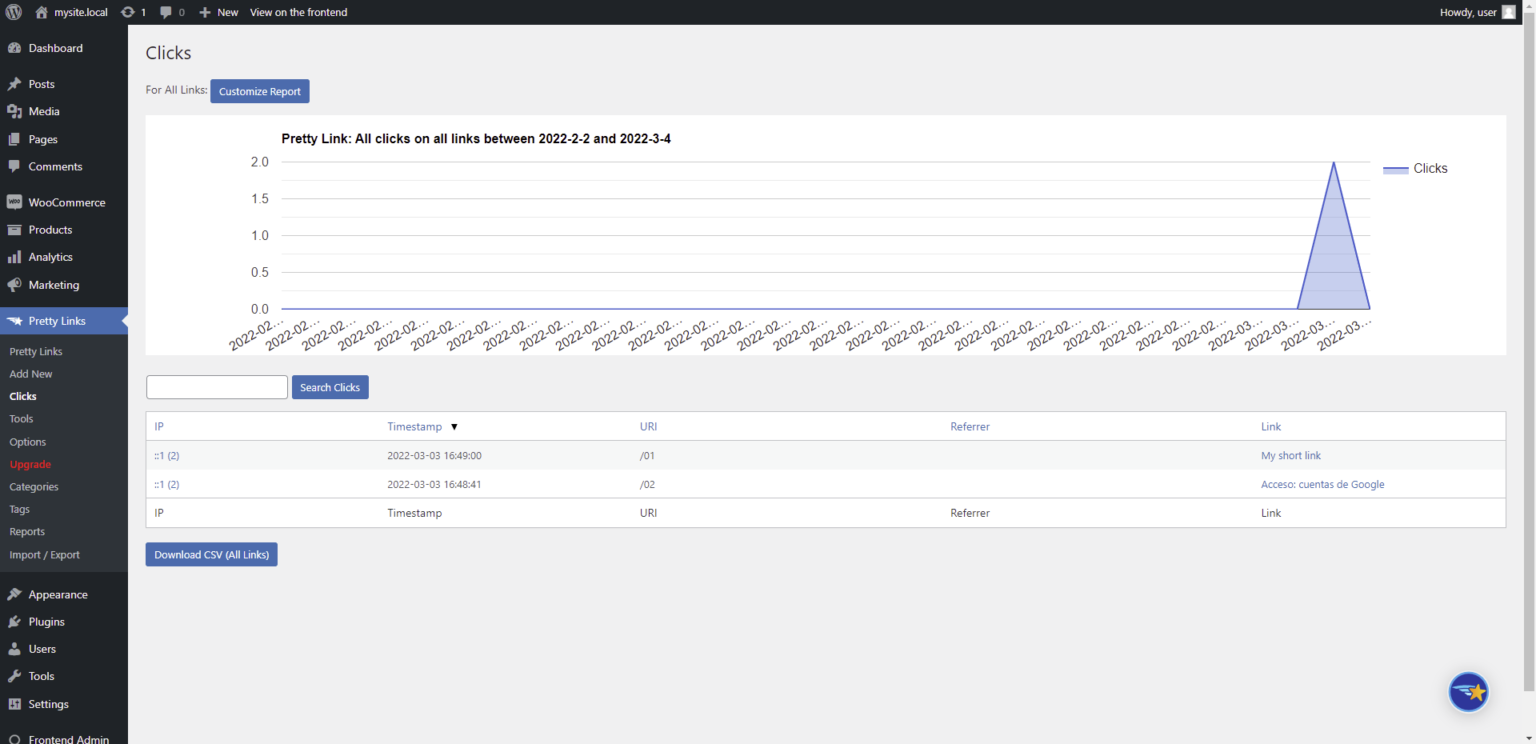Select Add New under Pretty Links
The width and height of the screenshot is (1536, 744).
tap(30, 373)
